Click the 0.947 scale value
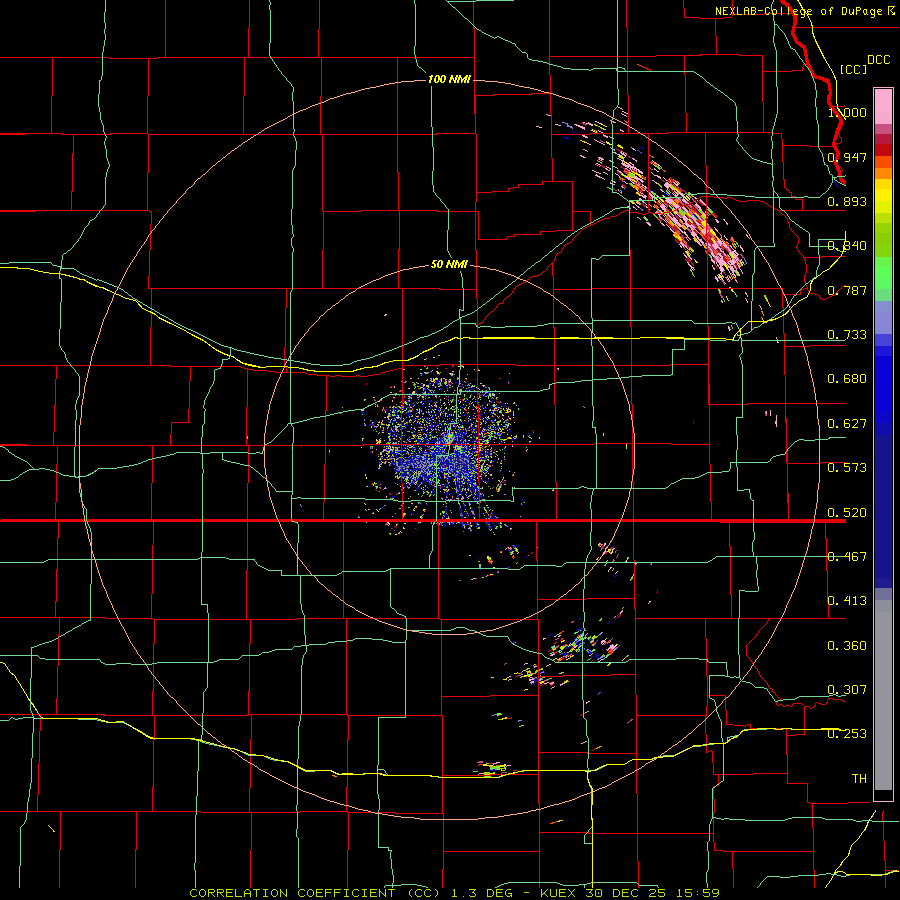This screenshot has height=900, width=900. pos(847,157)
